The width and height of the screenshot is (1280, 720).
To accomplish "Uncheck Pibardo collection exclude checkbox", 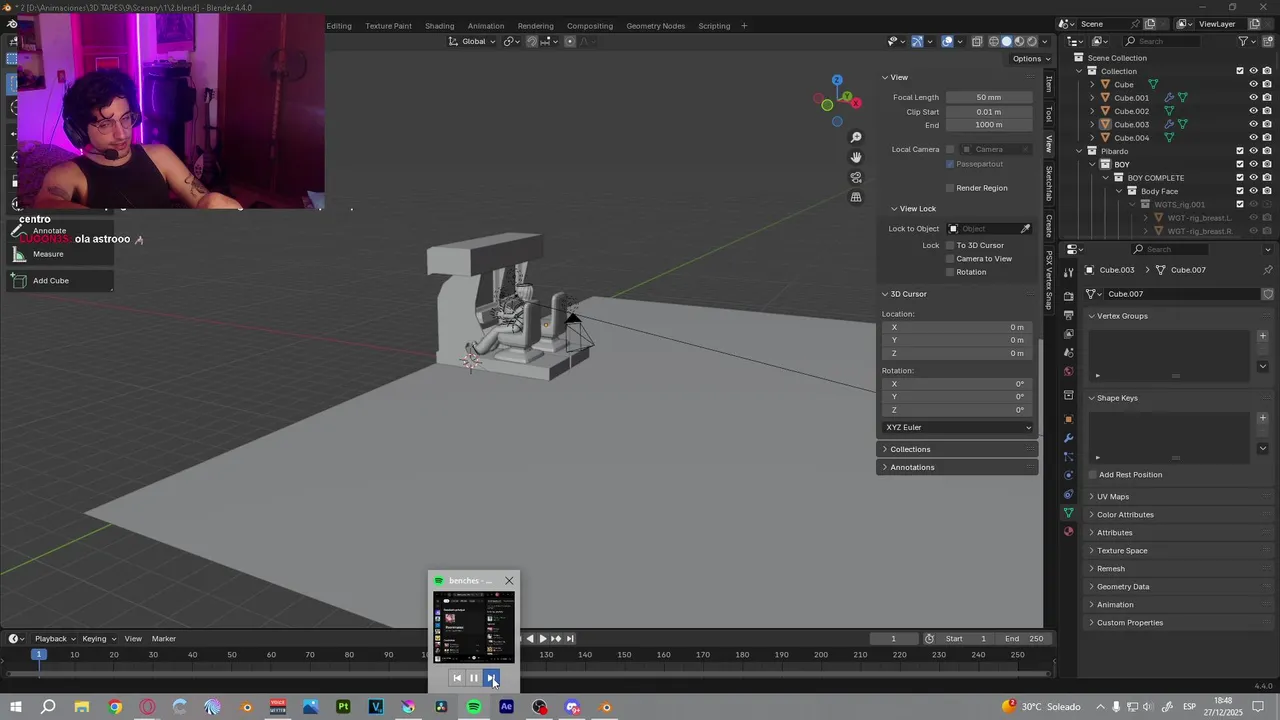I will point(1240,151).
